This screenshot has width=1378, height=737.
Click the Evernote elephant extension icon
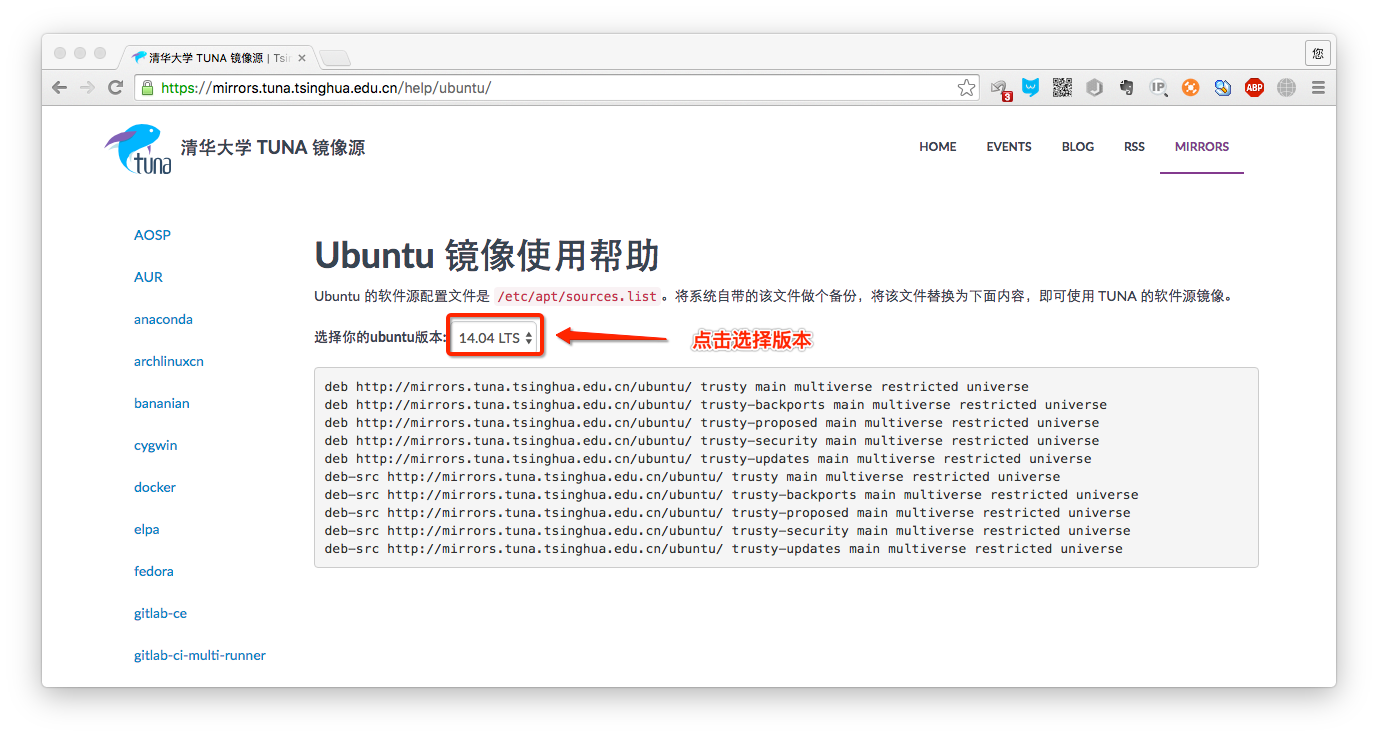pos(1126,88)
